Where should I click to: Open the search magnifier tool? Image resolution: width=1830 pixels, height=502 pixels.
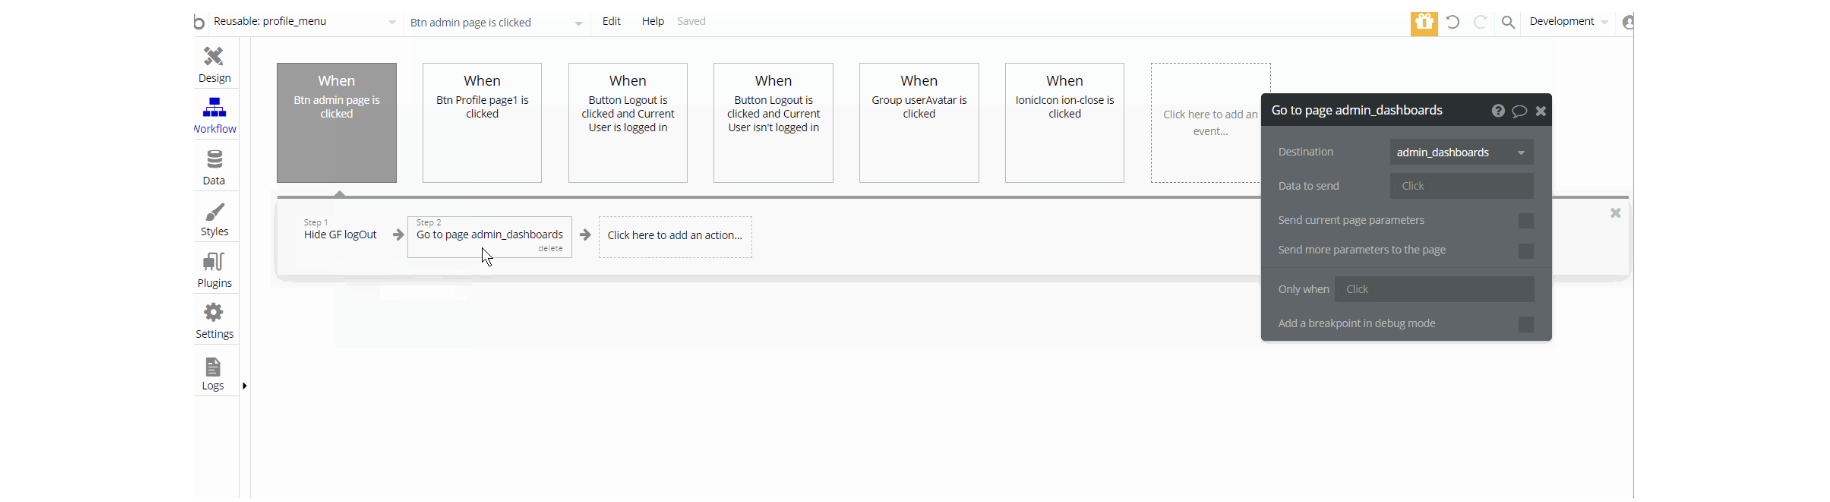pos(1508,22)
